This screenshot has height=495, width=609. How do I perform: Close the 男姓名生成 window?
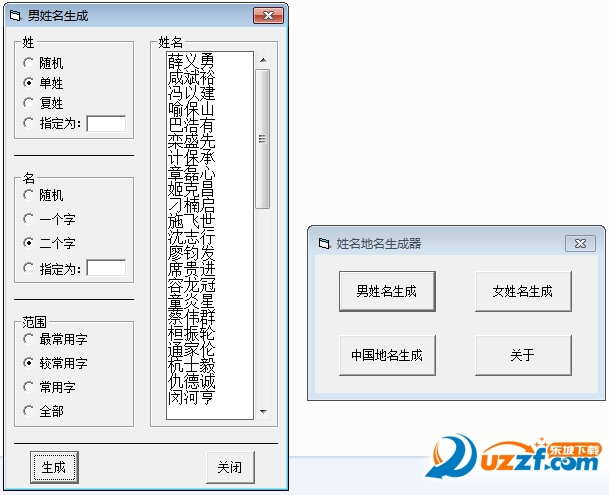pyautogui.click(x=268, y=16)
